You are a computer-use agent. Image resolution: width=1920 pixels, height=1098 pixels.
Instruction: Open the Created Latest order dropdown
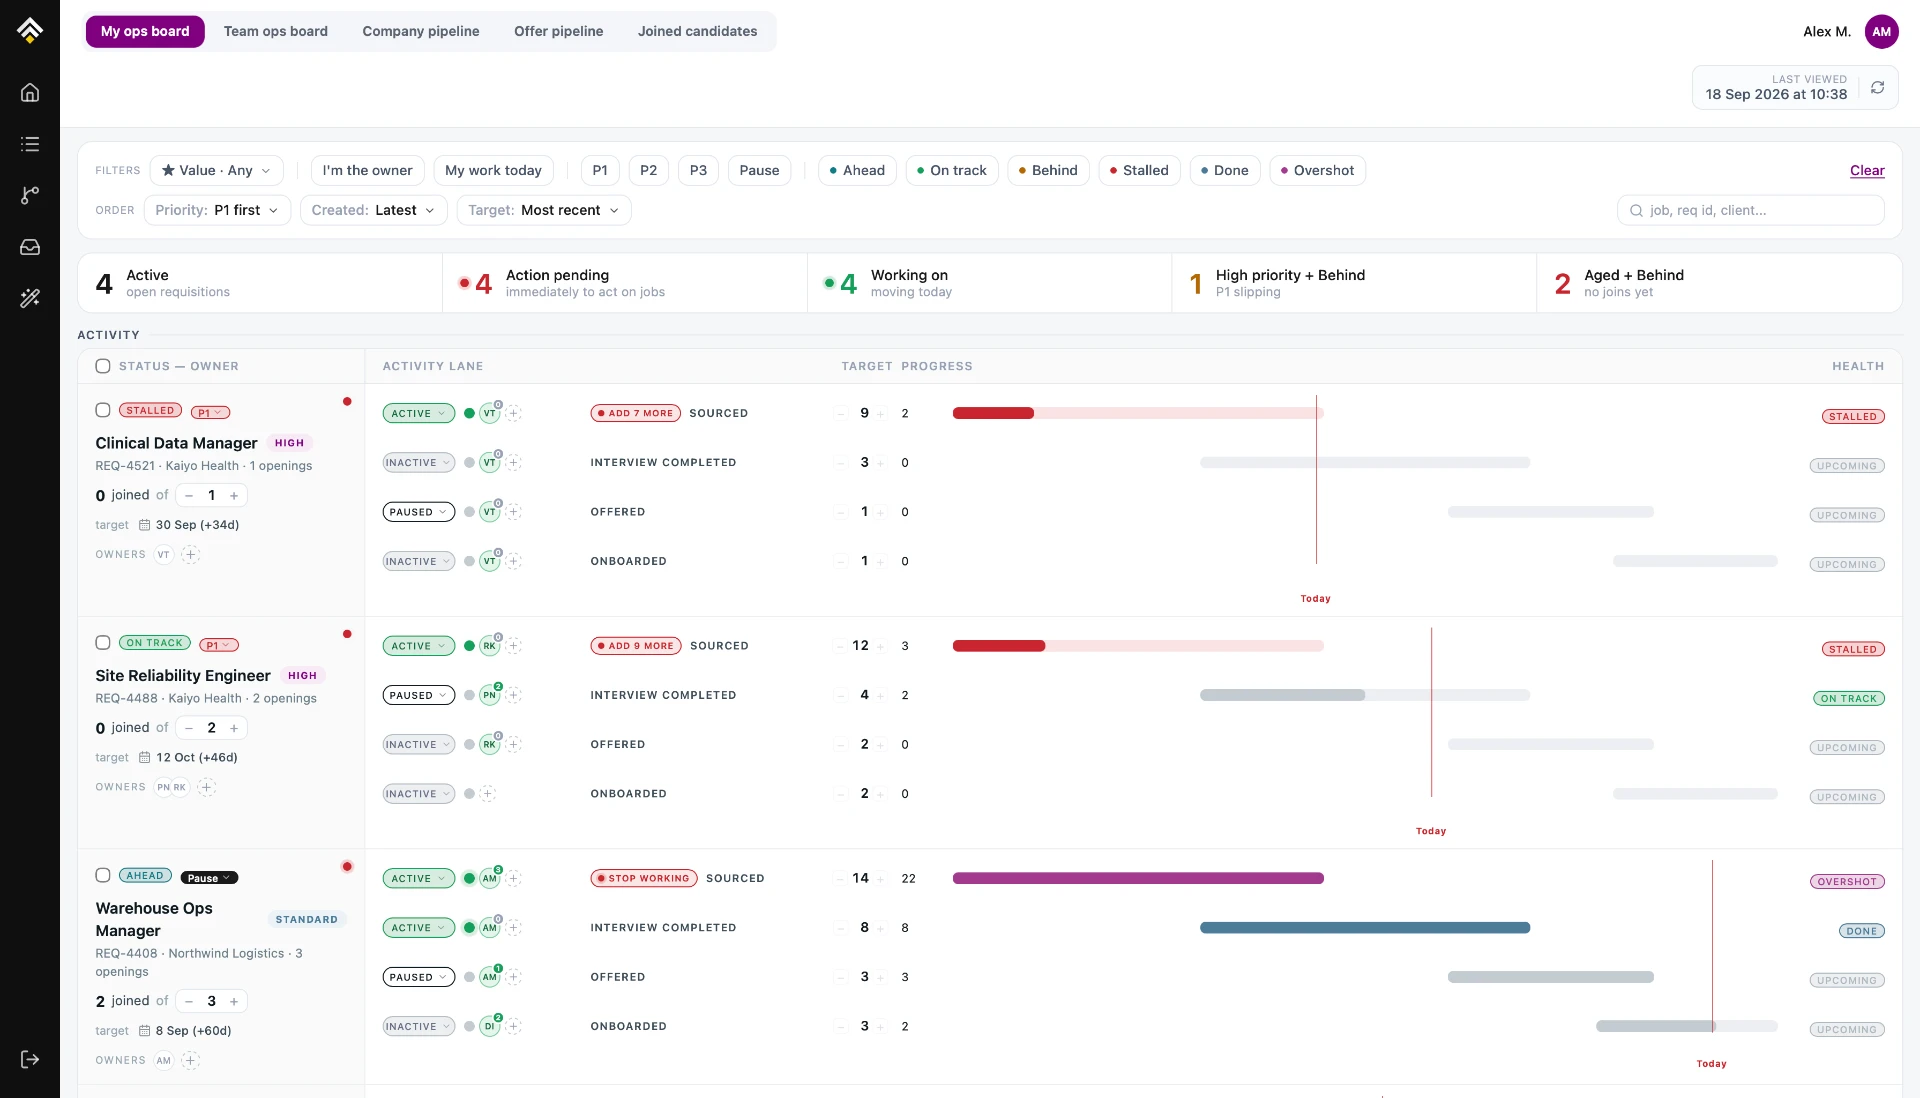tap(373, 210)
